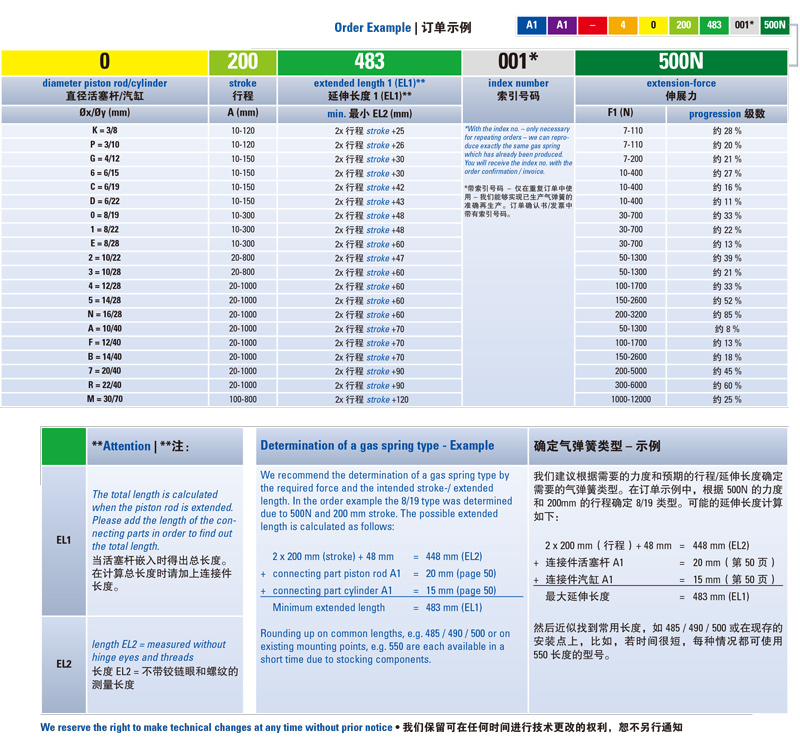Image resolution: width=800 pixels, height=741 pixels.
Task: Select the '约 28 %' progression cell
Action: [727, 131]
